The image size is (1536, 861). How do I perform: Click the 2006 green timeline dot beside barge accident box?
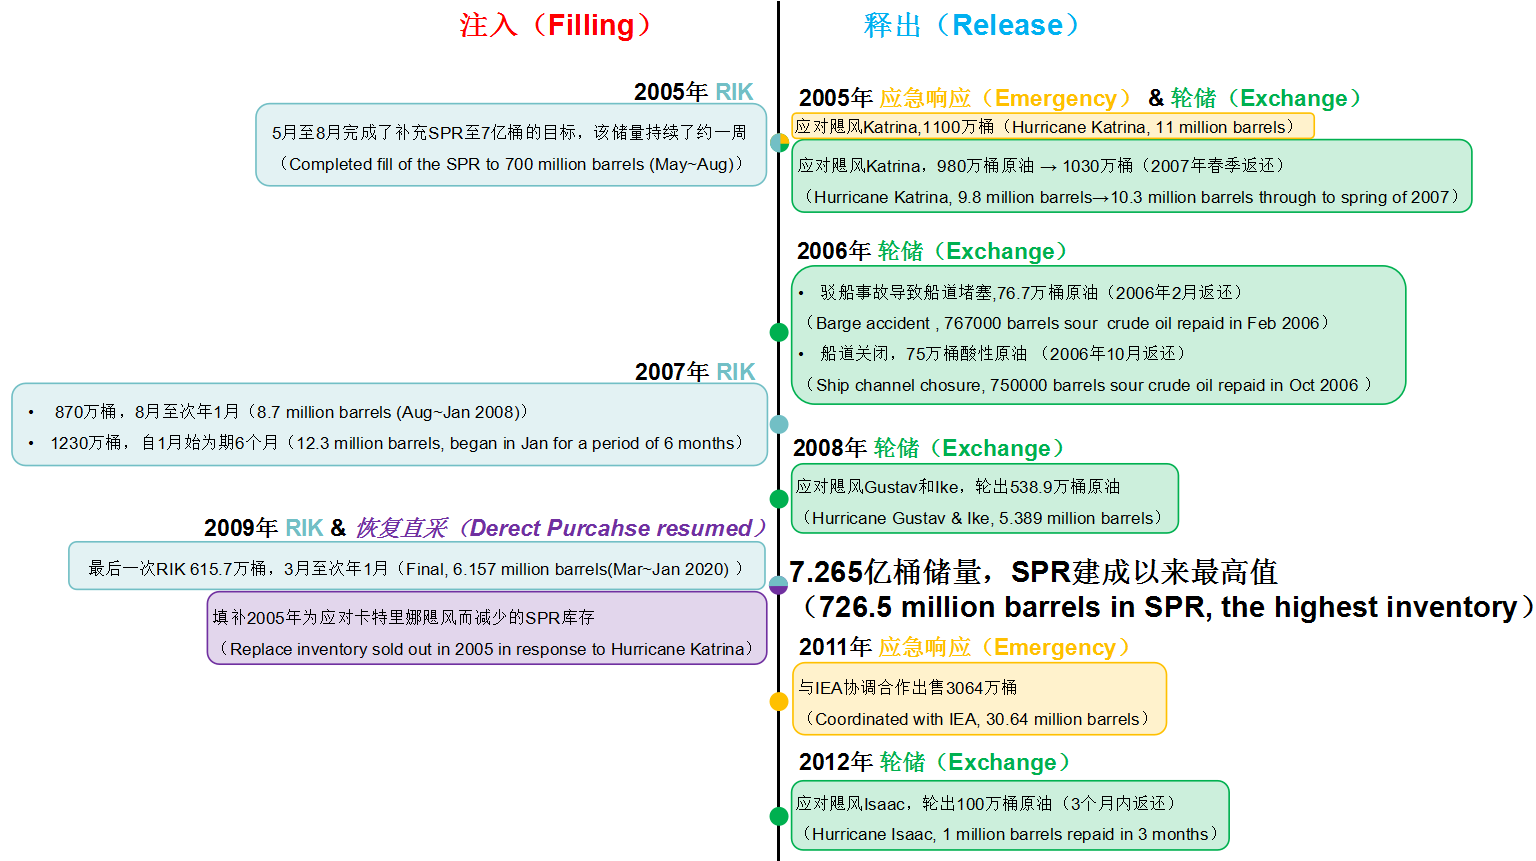[779, 332]
